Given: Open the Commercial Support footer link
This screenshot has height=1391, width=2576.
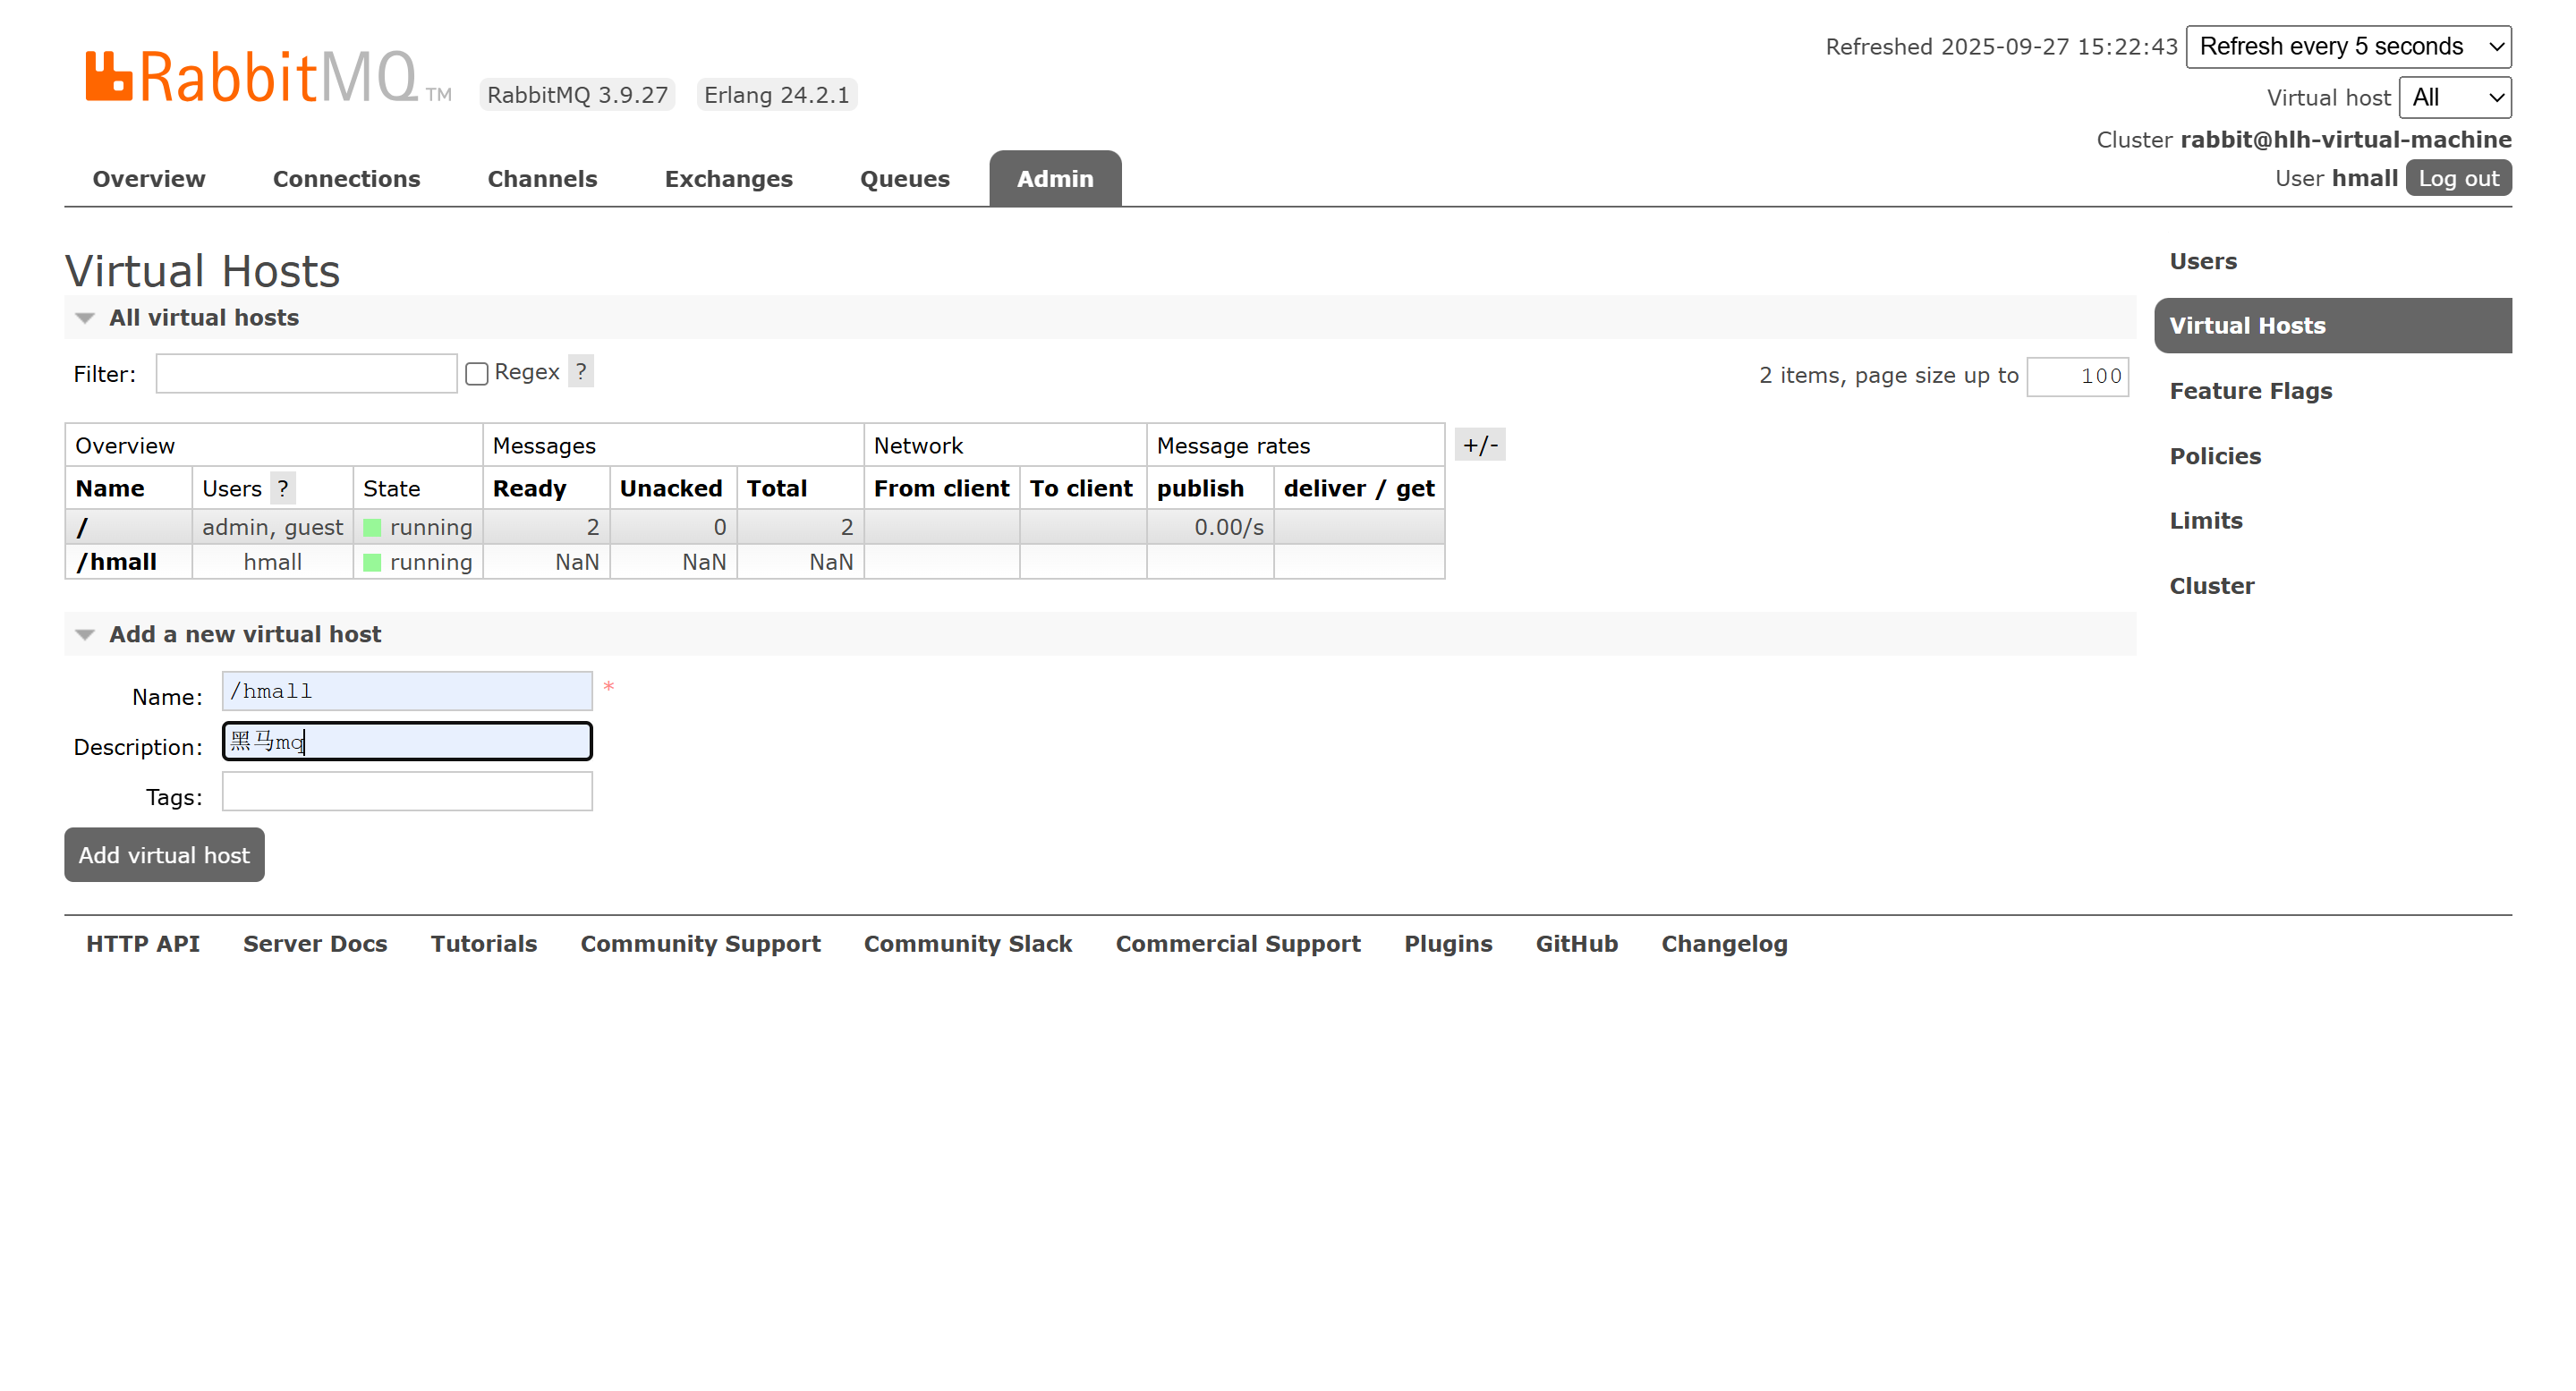Looking at the screenshot, I should coord(1238,943).
